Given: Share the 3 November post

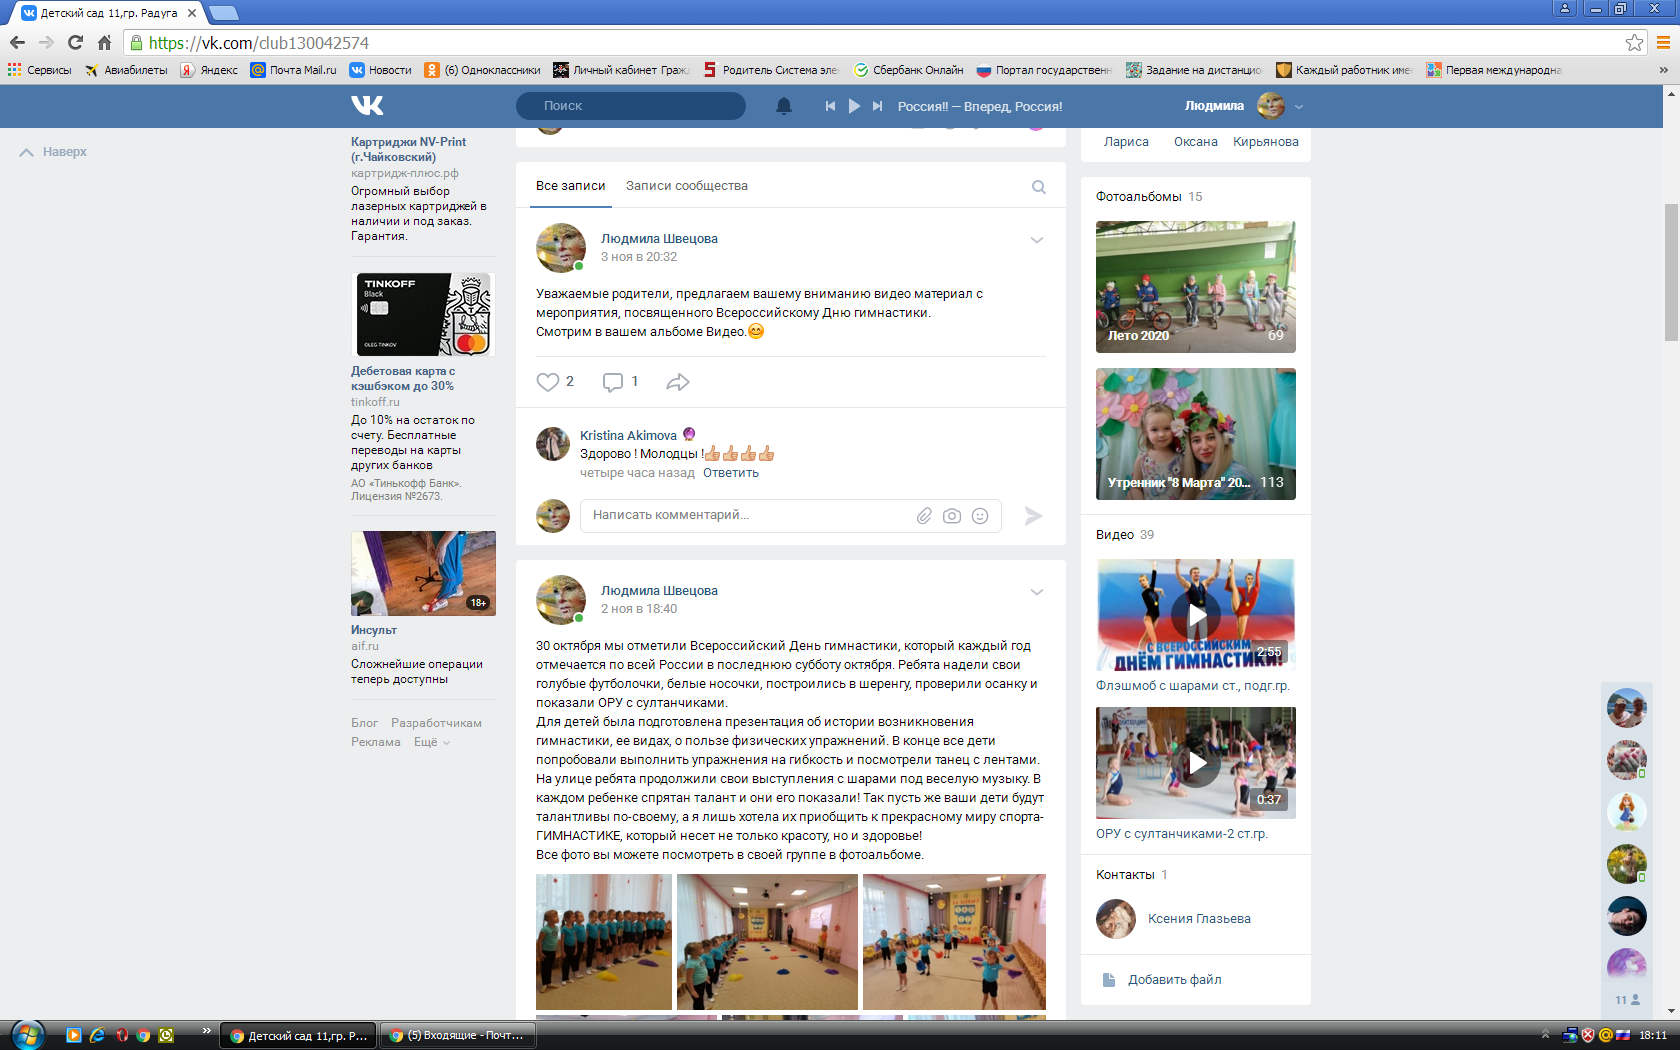Looking at the screenshot, I should point(678,382).
